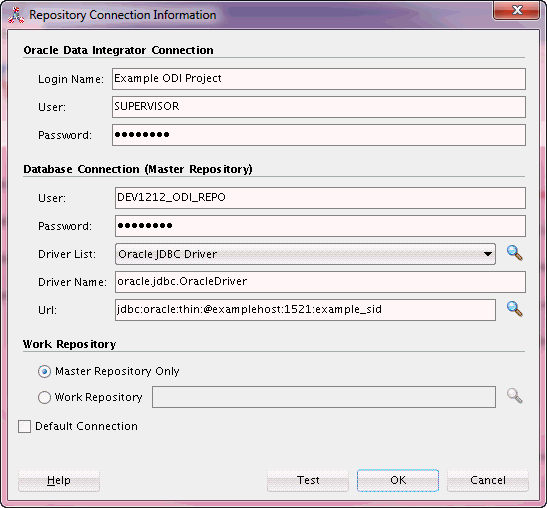Click the Cancel button
This screenshot has width=547, height=508.
488,480
